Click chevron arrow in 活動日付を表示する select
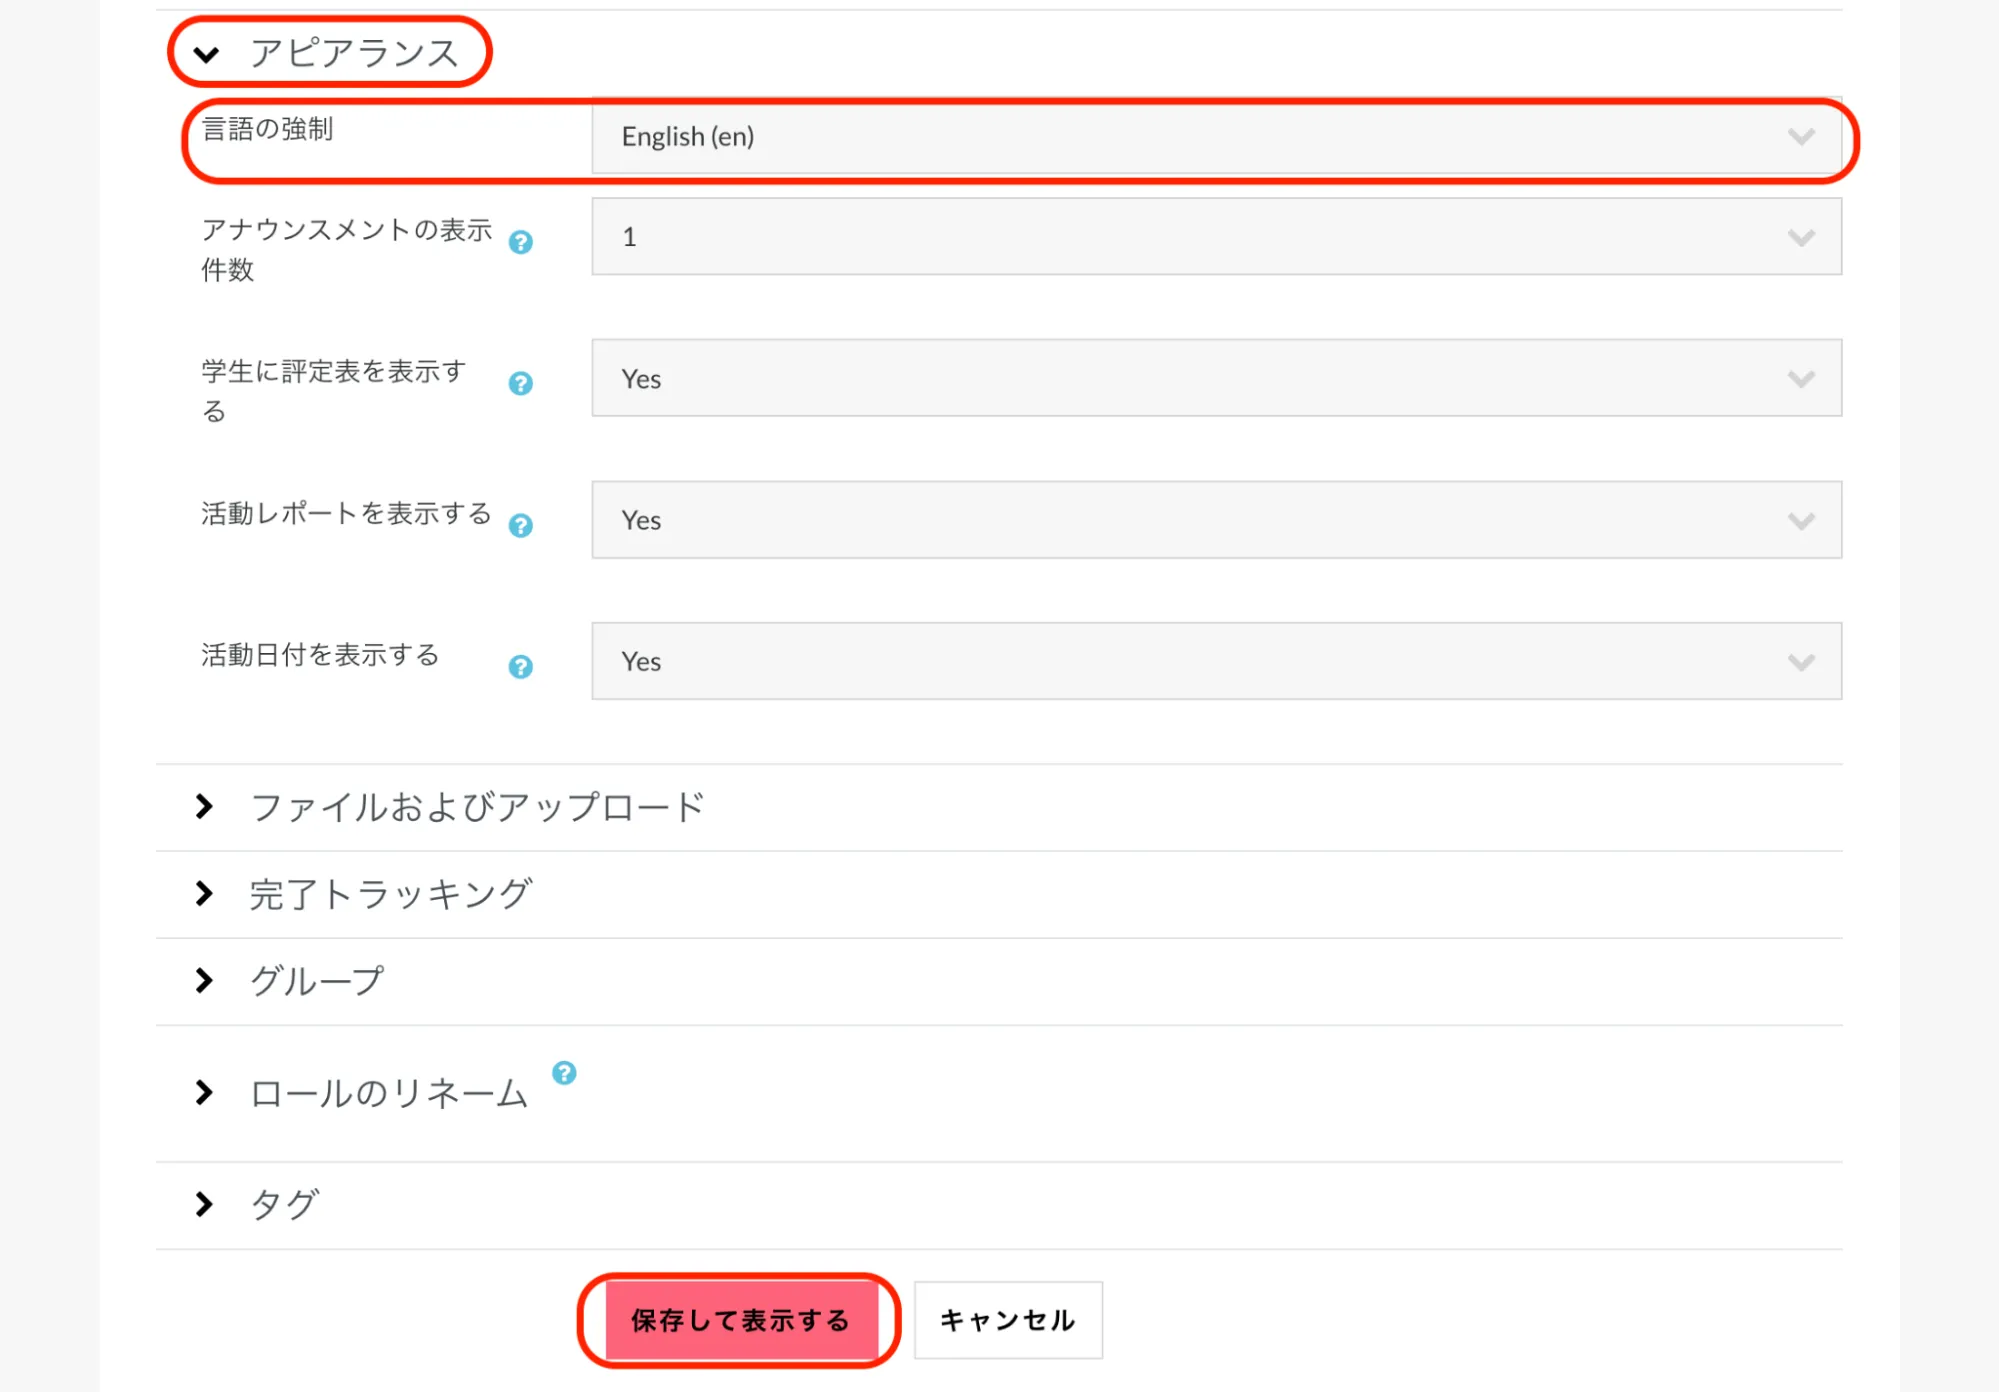Screen dimensions: 1999x1392 tap(1801, 662)
